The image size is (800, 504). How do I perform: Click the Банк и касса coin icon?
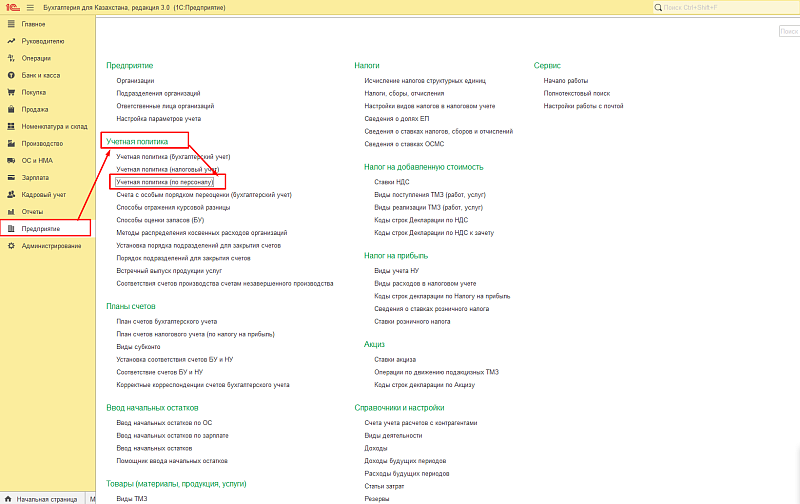10,75
